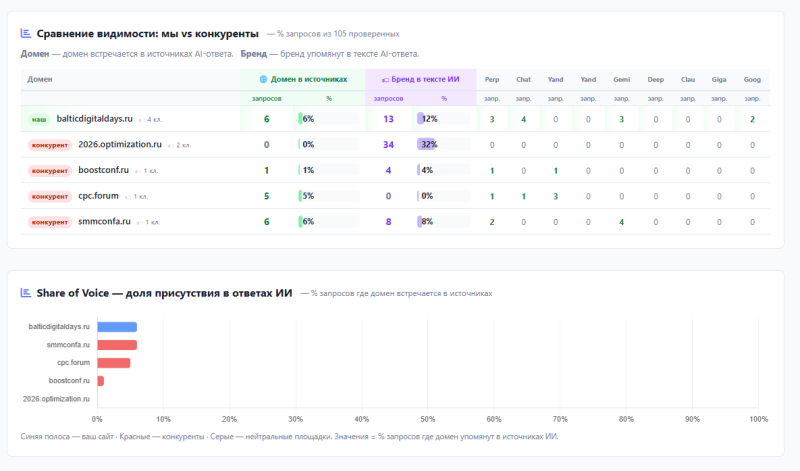The image size is (800, 471).
Task: Select the "Perp" column header
Action: point(492,80)
